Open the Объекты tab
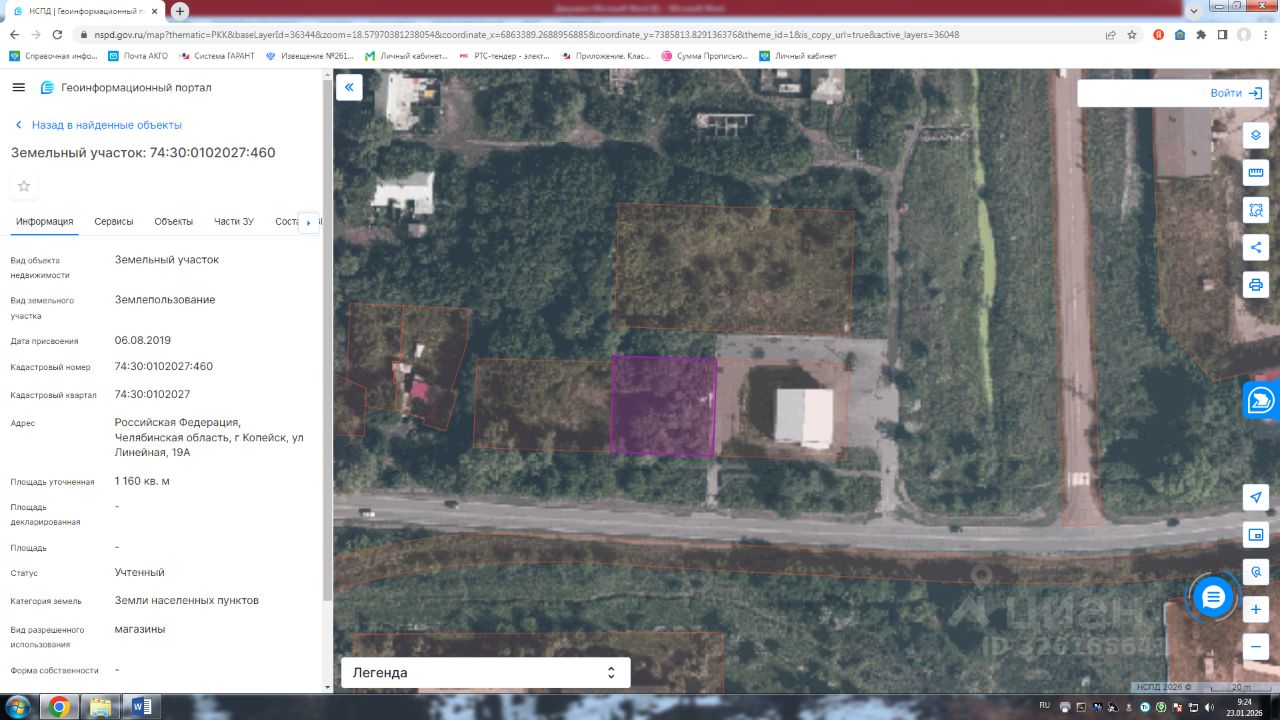Viewport: 1280px width, 720px height. (x=173, y=222)
